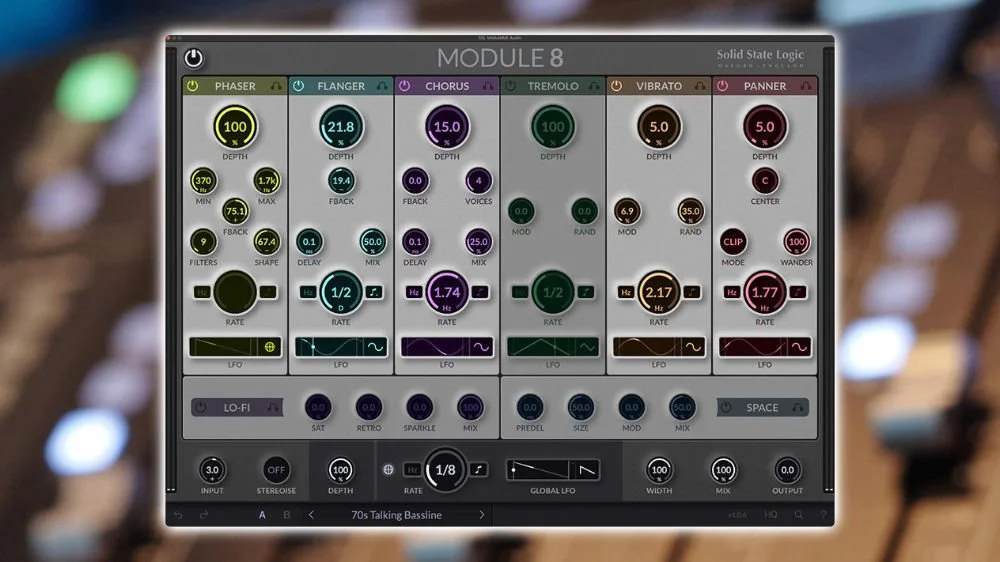Adjust the Chorus Rate knob
Screen dimensions: 1000x562
click(446, 292)
